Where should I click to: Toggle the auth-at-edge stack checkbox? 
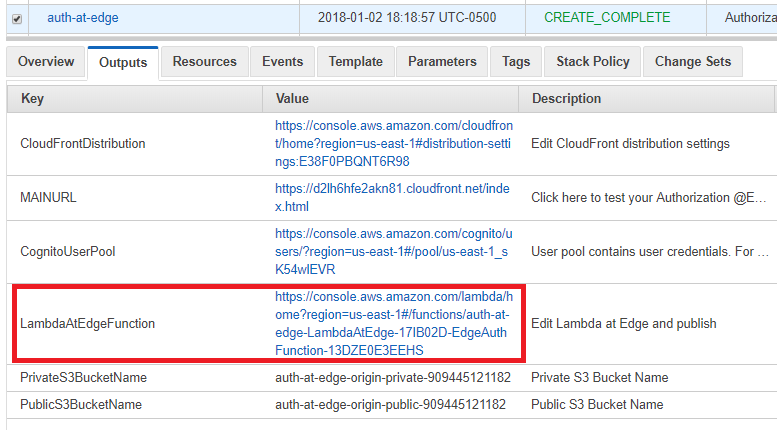click(17, 19)
